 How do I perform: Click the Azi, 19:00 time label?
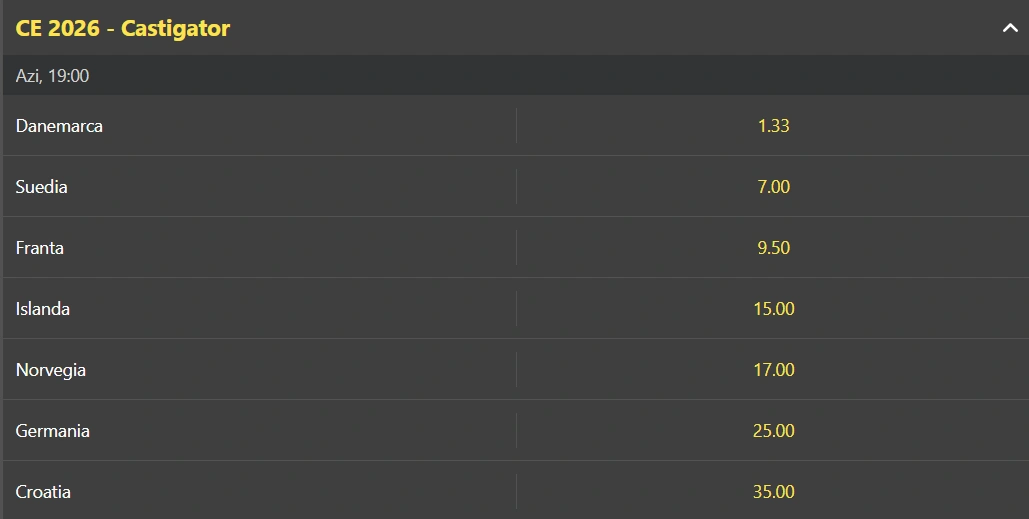pos(53,76)
